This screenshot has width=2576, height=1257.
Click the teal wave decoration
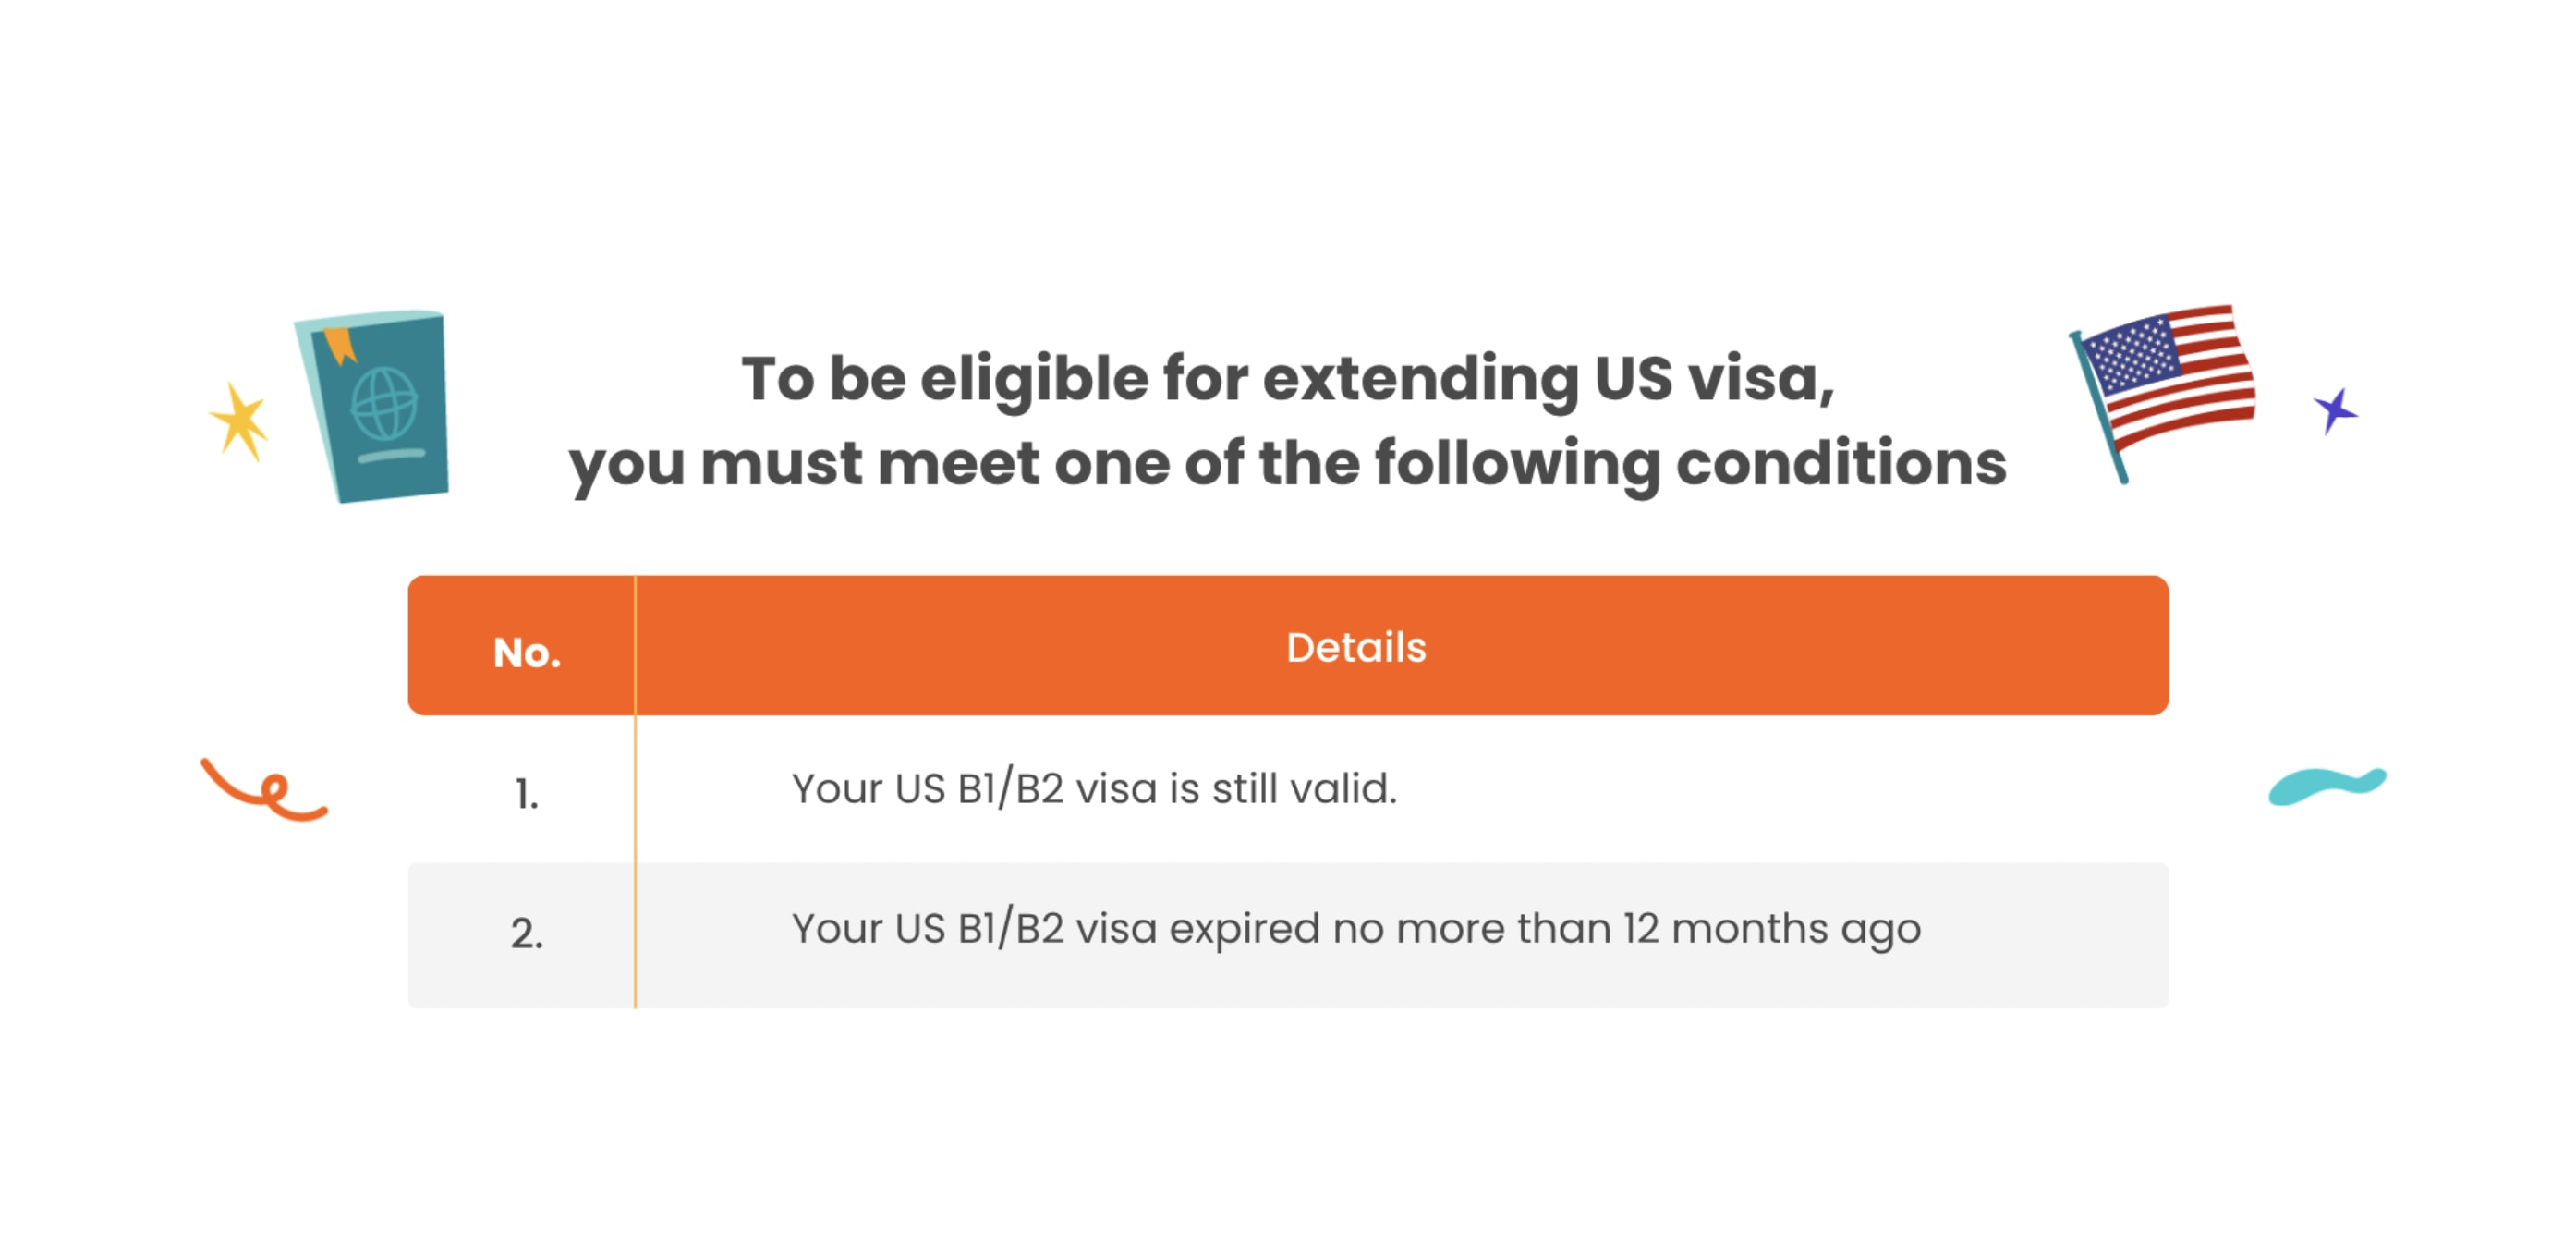[x=2326, y=785]
